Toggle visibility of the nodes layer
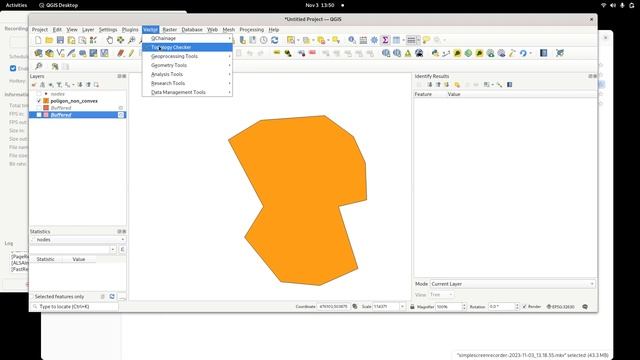Image resolution: width=640 pixels, height=360 pixels. click(39, 94)
